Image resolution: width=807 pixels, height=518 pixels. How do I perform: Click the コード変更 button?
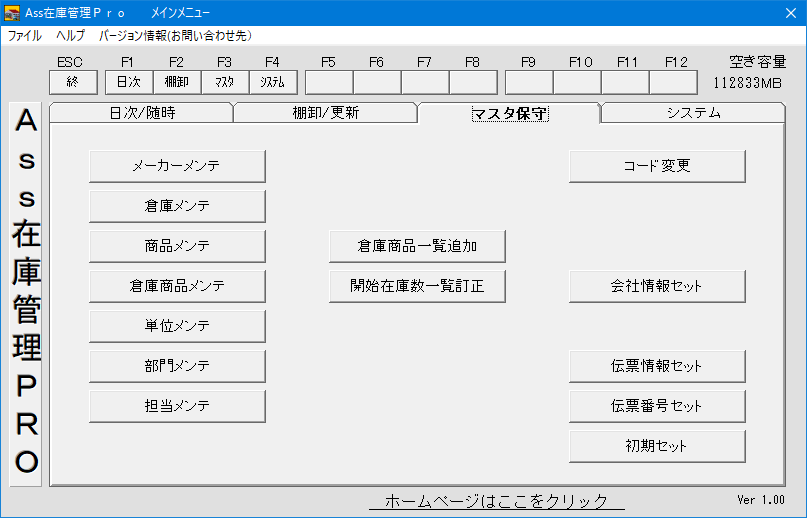point(657,166)
